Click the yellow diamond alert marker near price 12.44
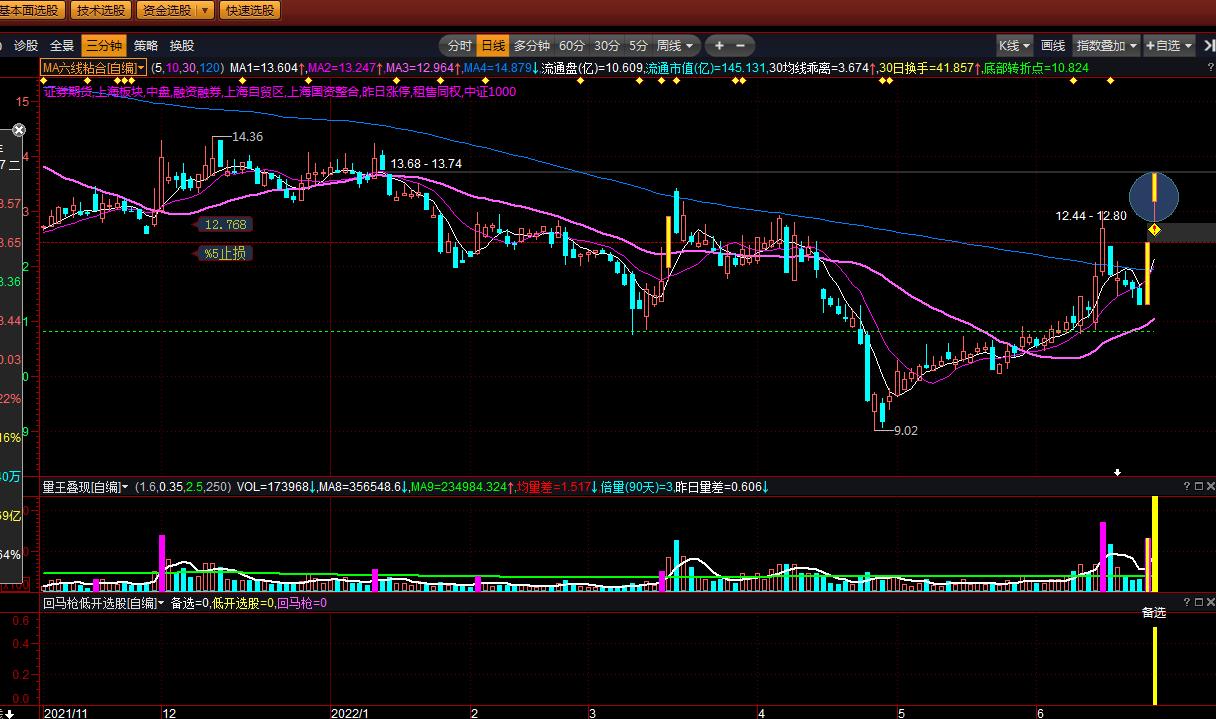This screenshot has height=719, width=1216. 1153,230
